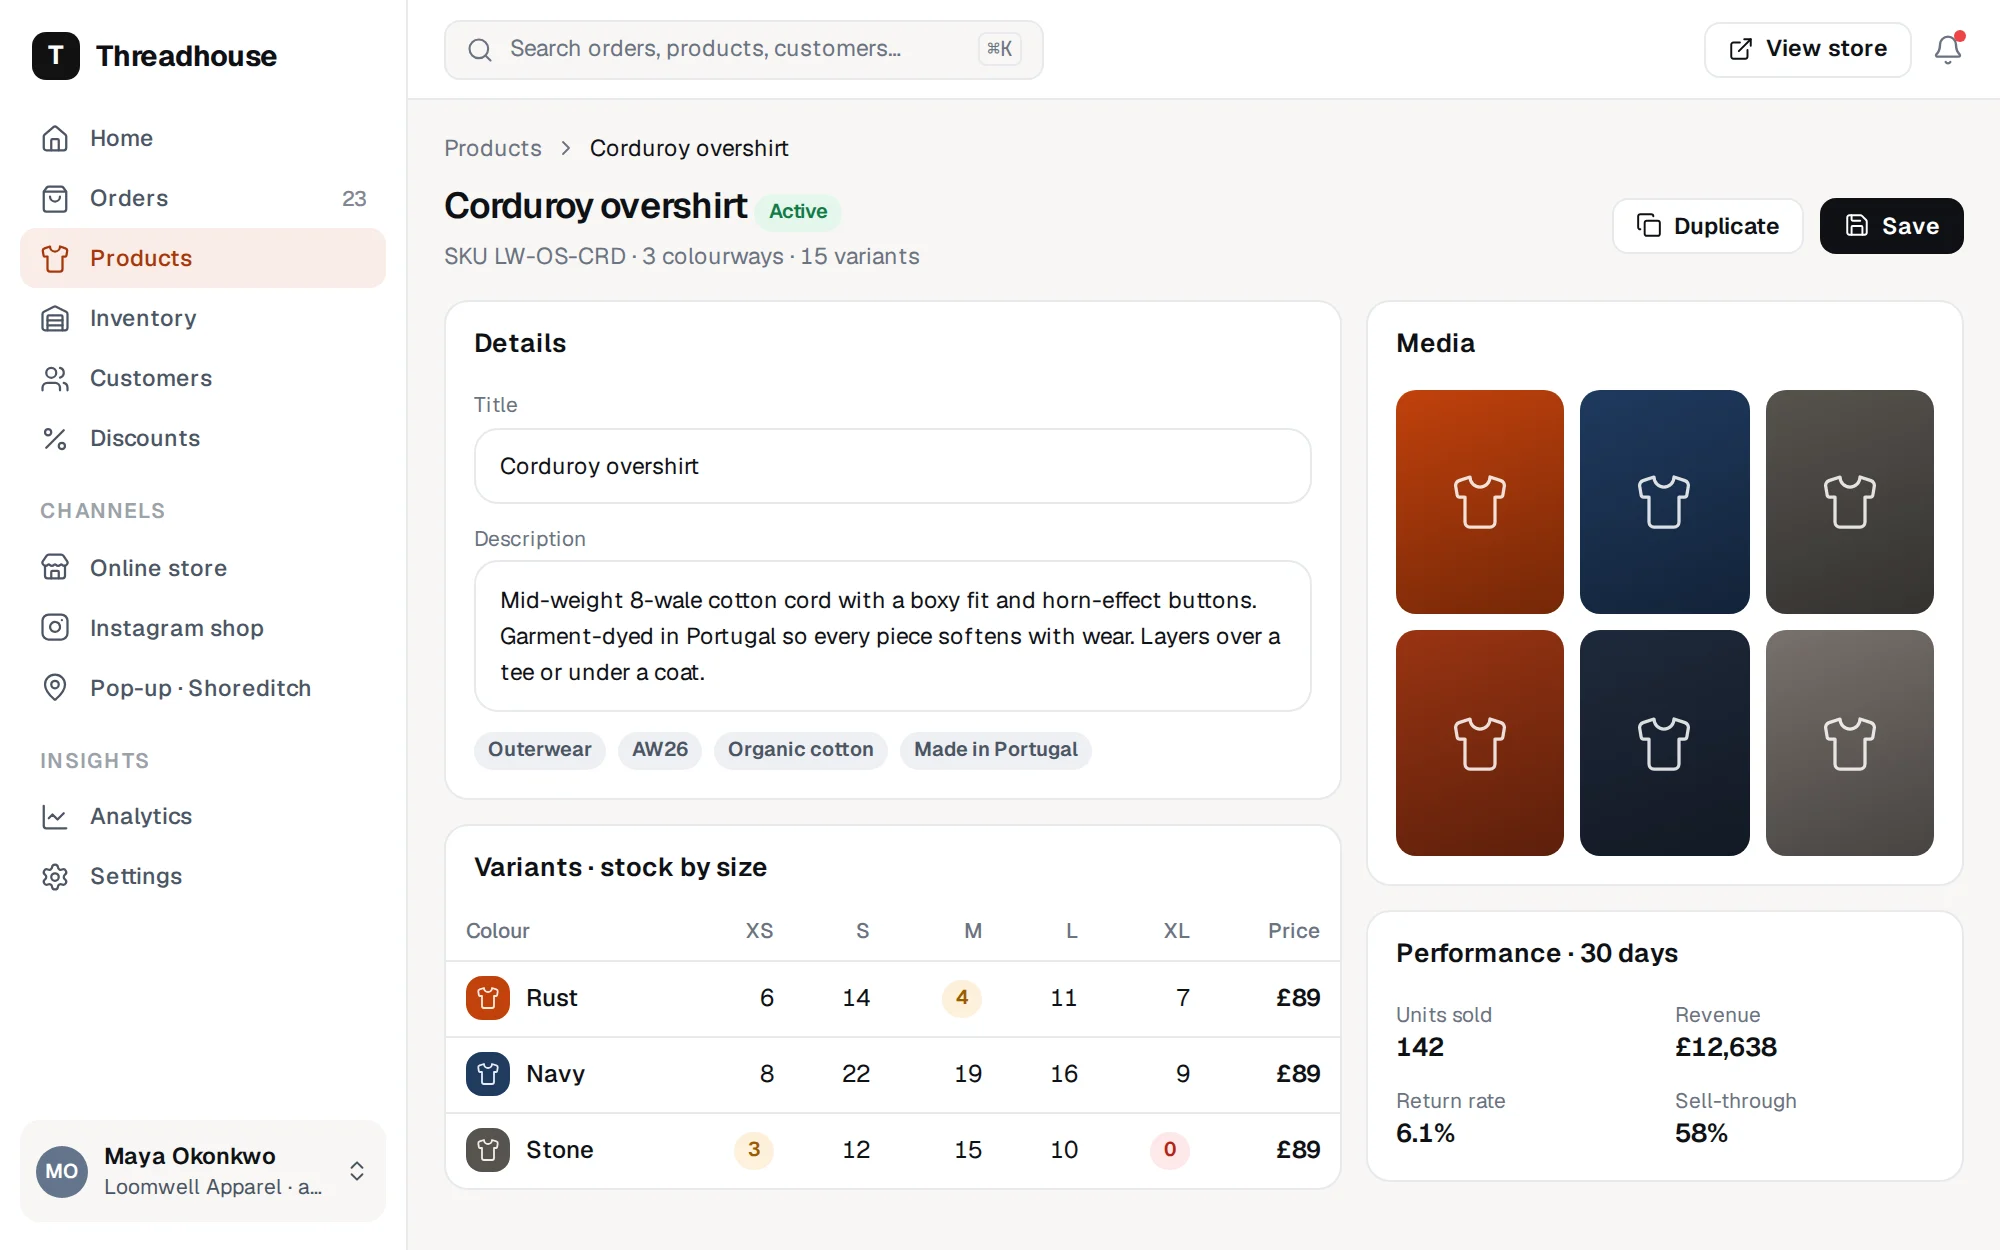Click the Rust colour shirt icon
This screenshot has height=1250, width=2000.
tap(488, 998)
